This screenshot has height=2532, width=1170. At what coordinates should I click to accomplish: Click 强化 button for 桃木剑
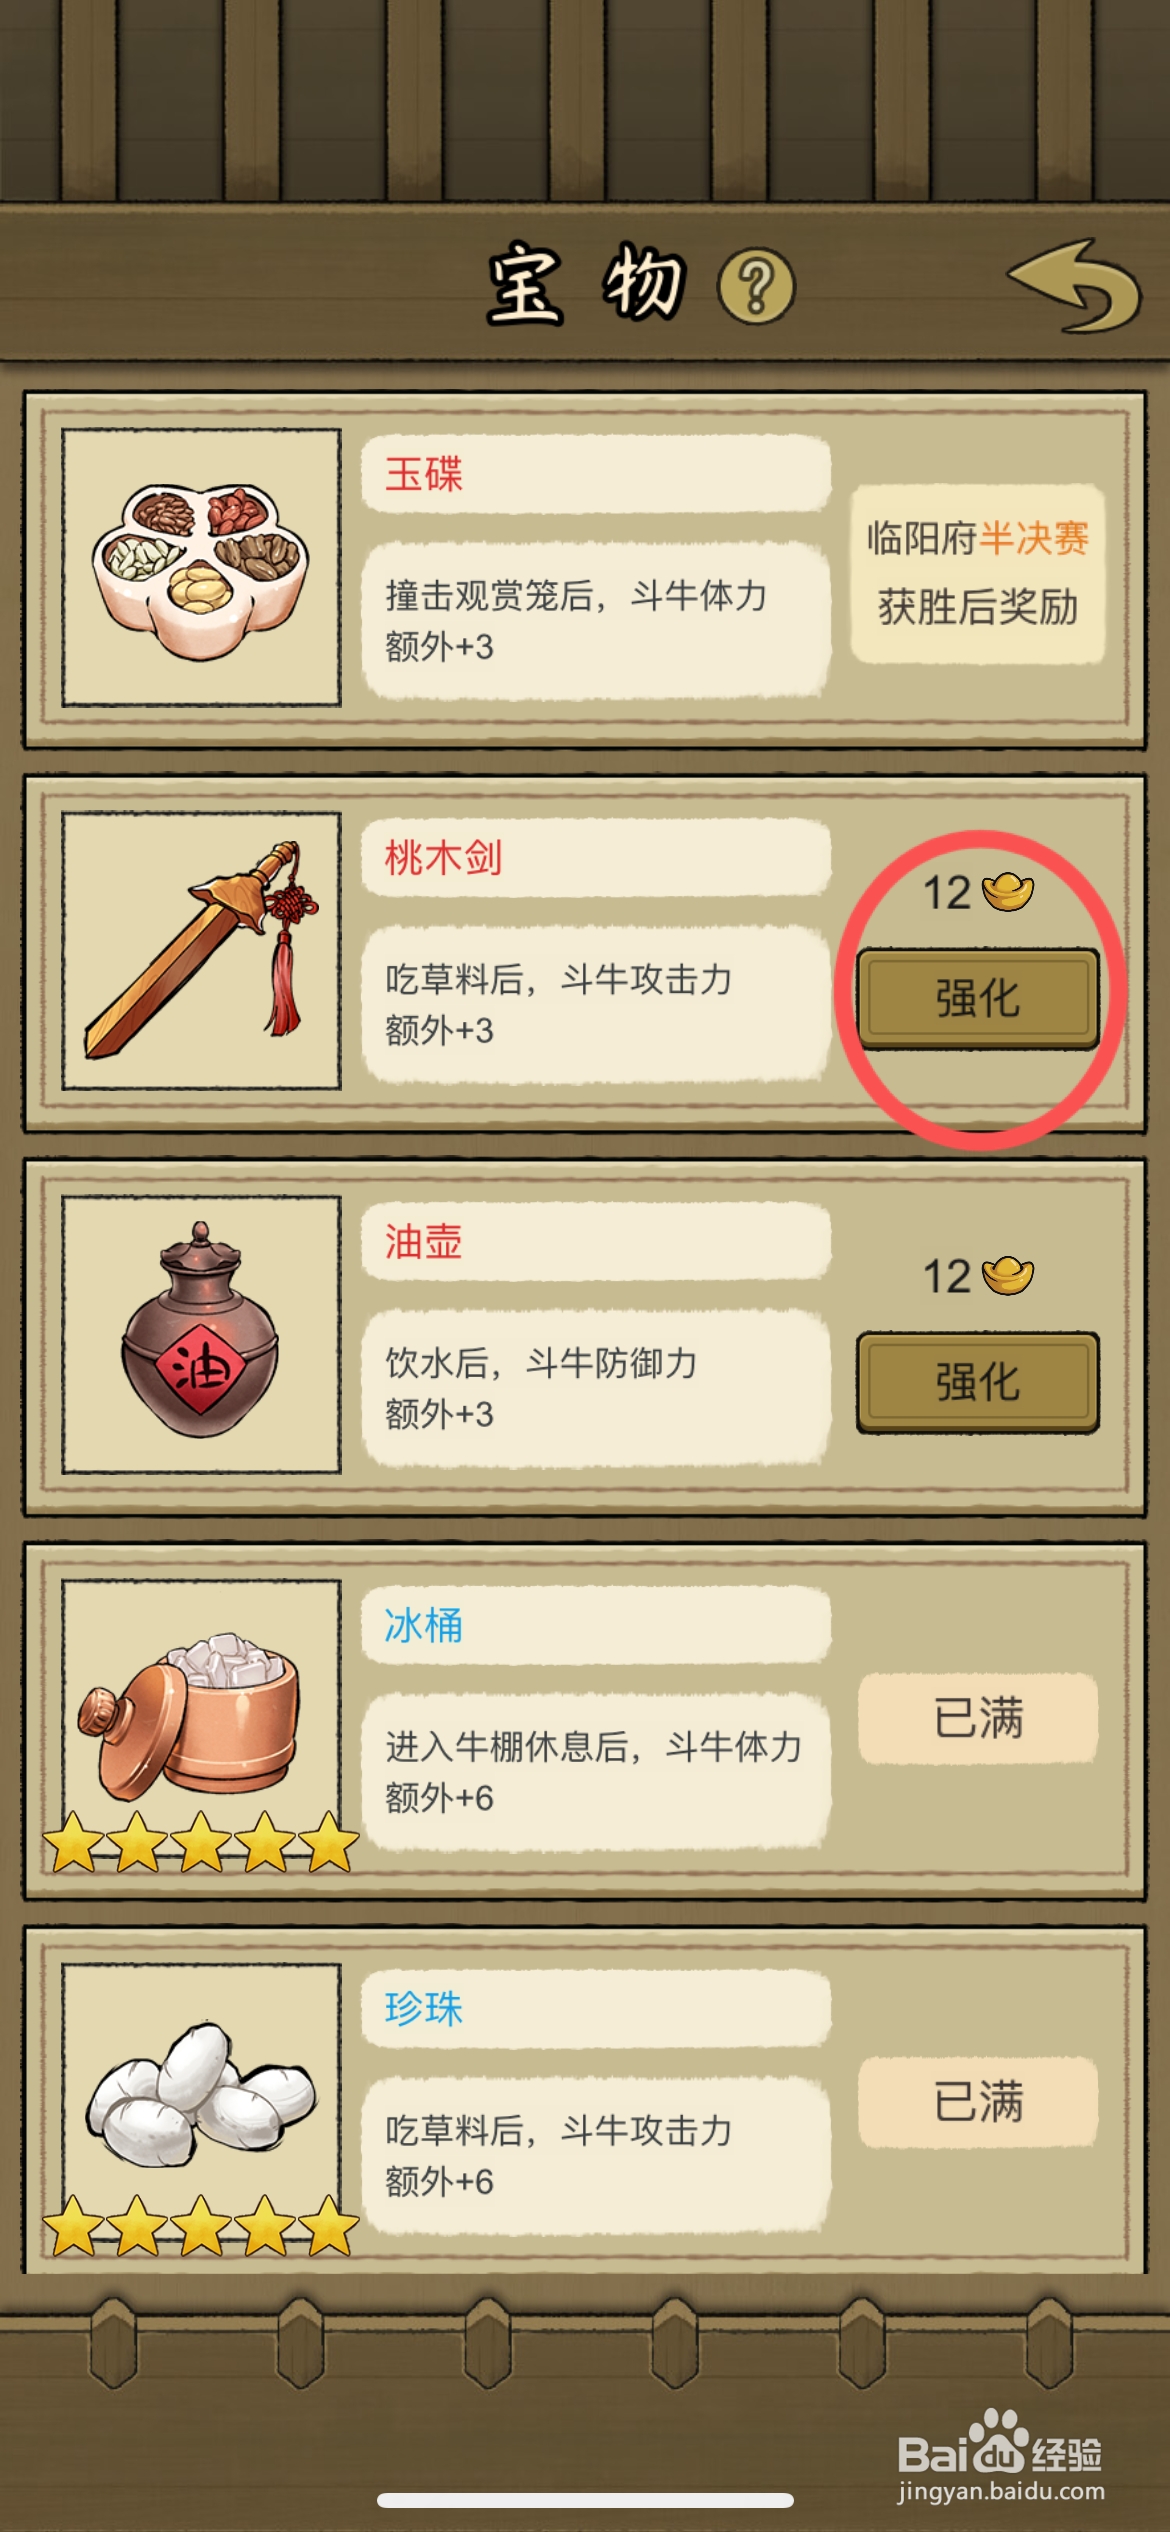tap(977, 998)
